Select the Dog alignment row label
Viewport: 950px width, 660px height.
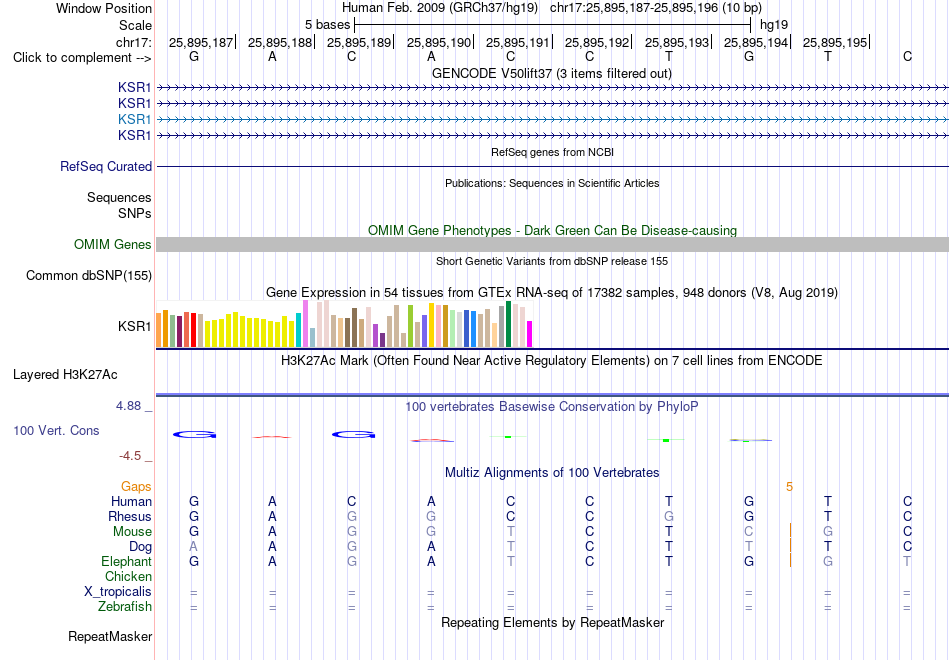[141, 547]
